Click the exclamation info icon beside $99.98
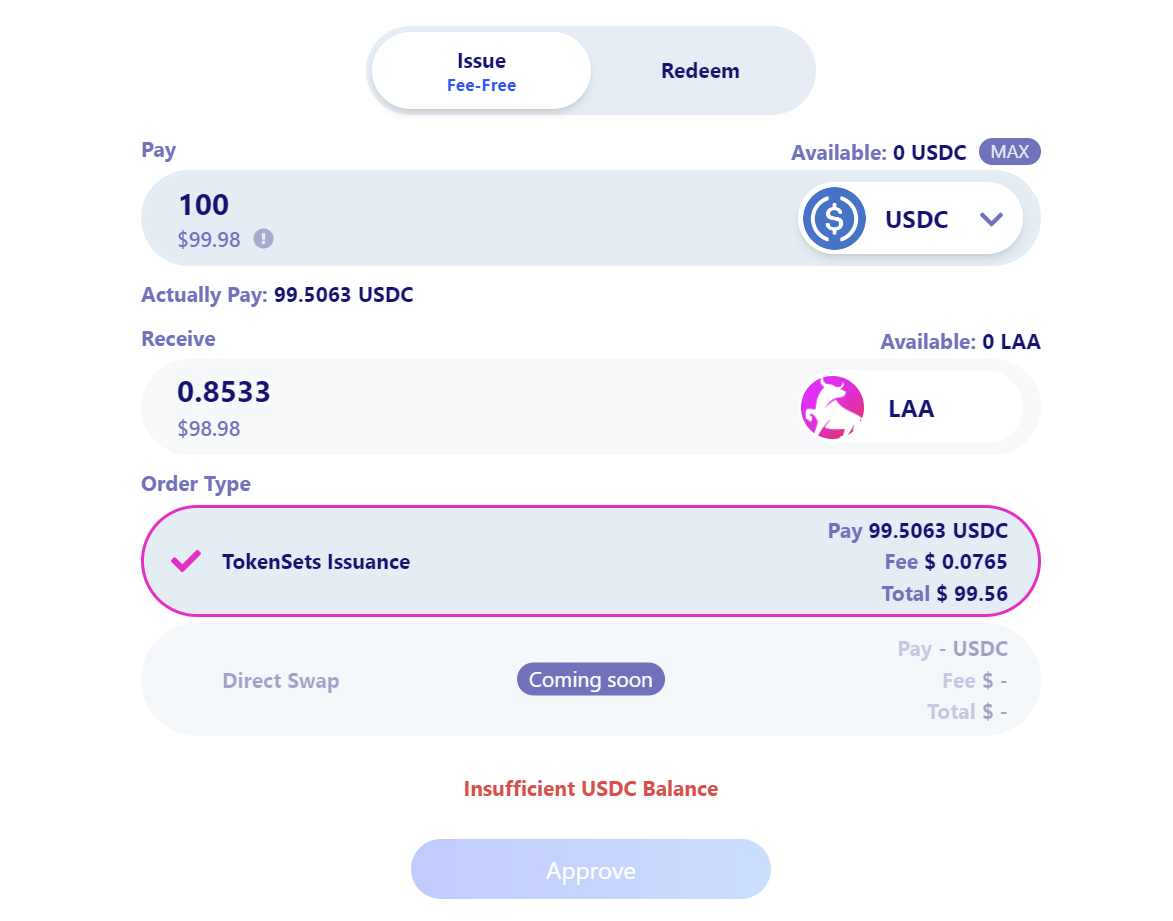 pos(263,239)
